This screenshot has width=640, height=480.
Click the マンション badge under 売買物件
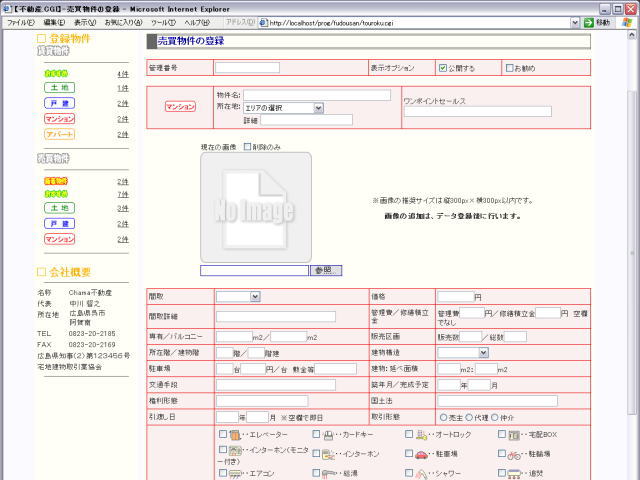pyautogui.click(x=59, y=239)
